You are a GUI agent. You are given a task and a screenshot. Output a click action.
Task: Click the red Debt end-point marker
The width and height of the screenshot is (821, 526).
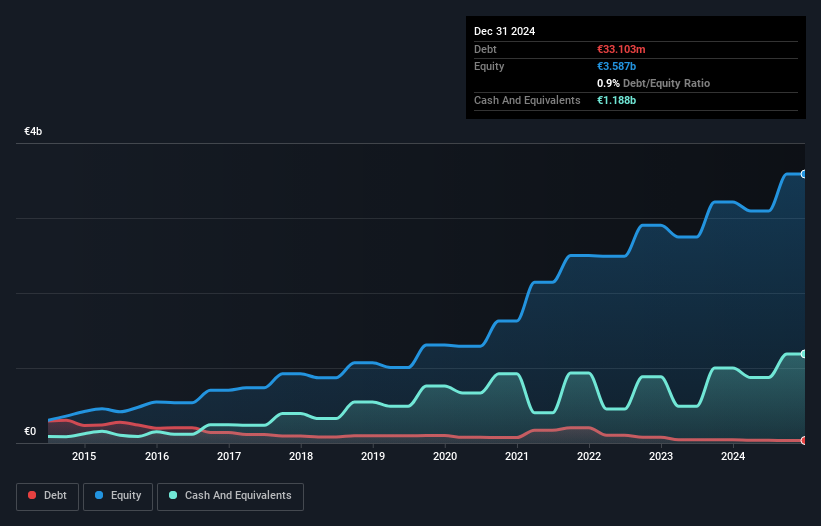(x=804, y=441)
